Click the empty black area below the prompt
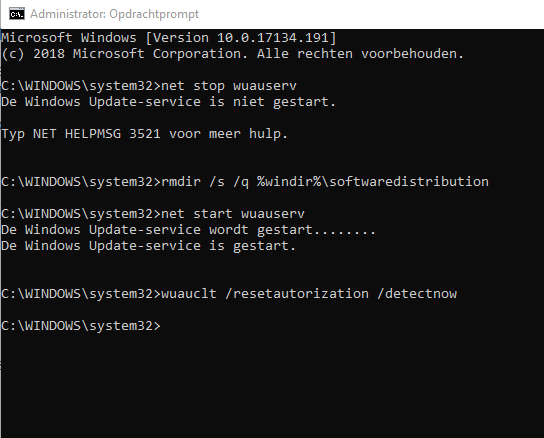The width and height of the screenshot is (544, 438). tap(272, 385)
